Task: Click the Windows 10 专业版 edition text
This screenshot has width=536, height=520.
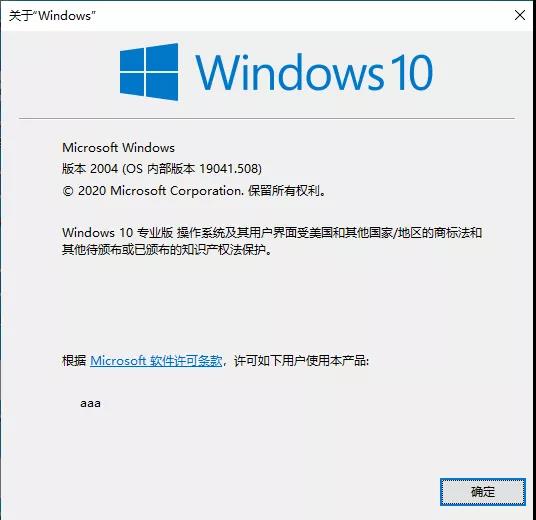Action: (x=118, y=233)
